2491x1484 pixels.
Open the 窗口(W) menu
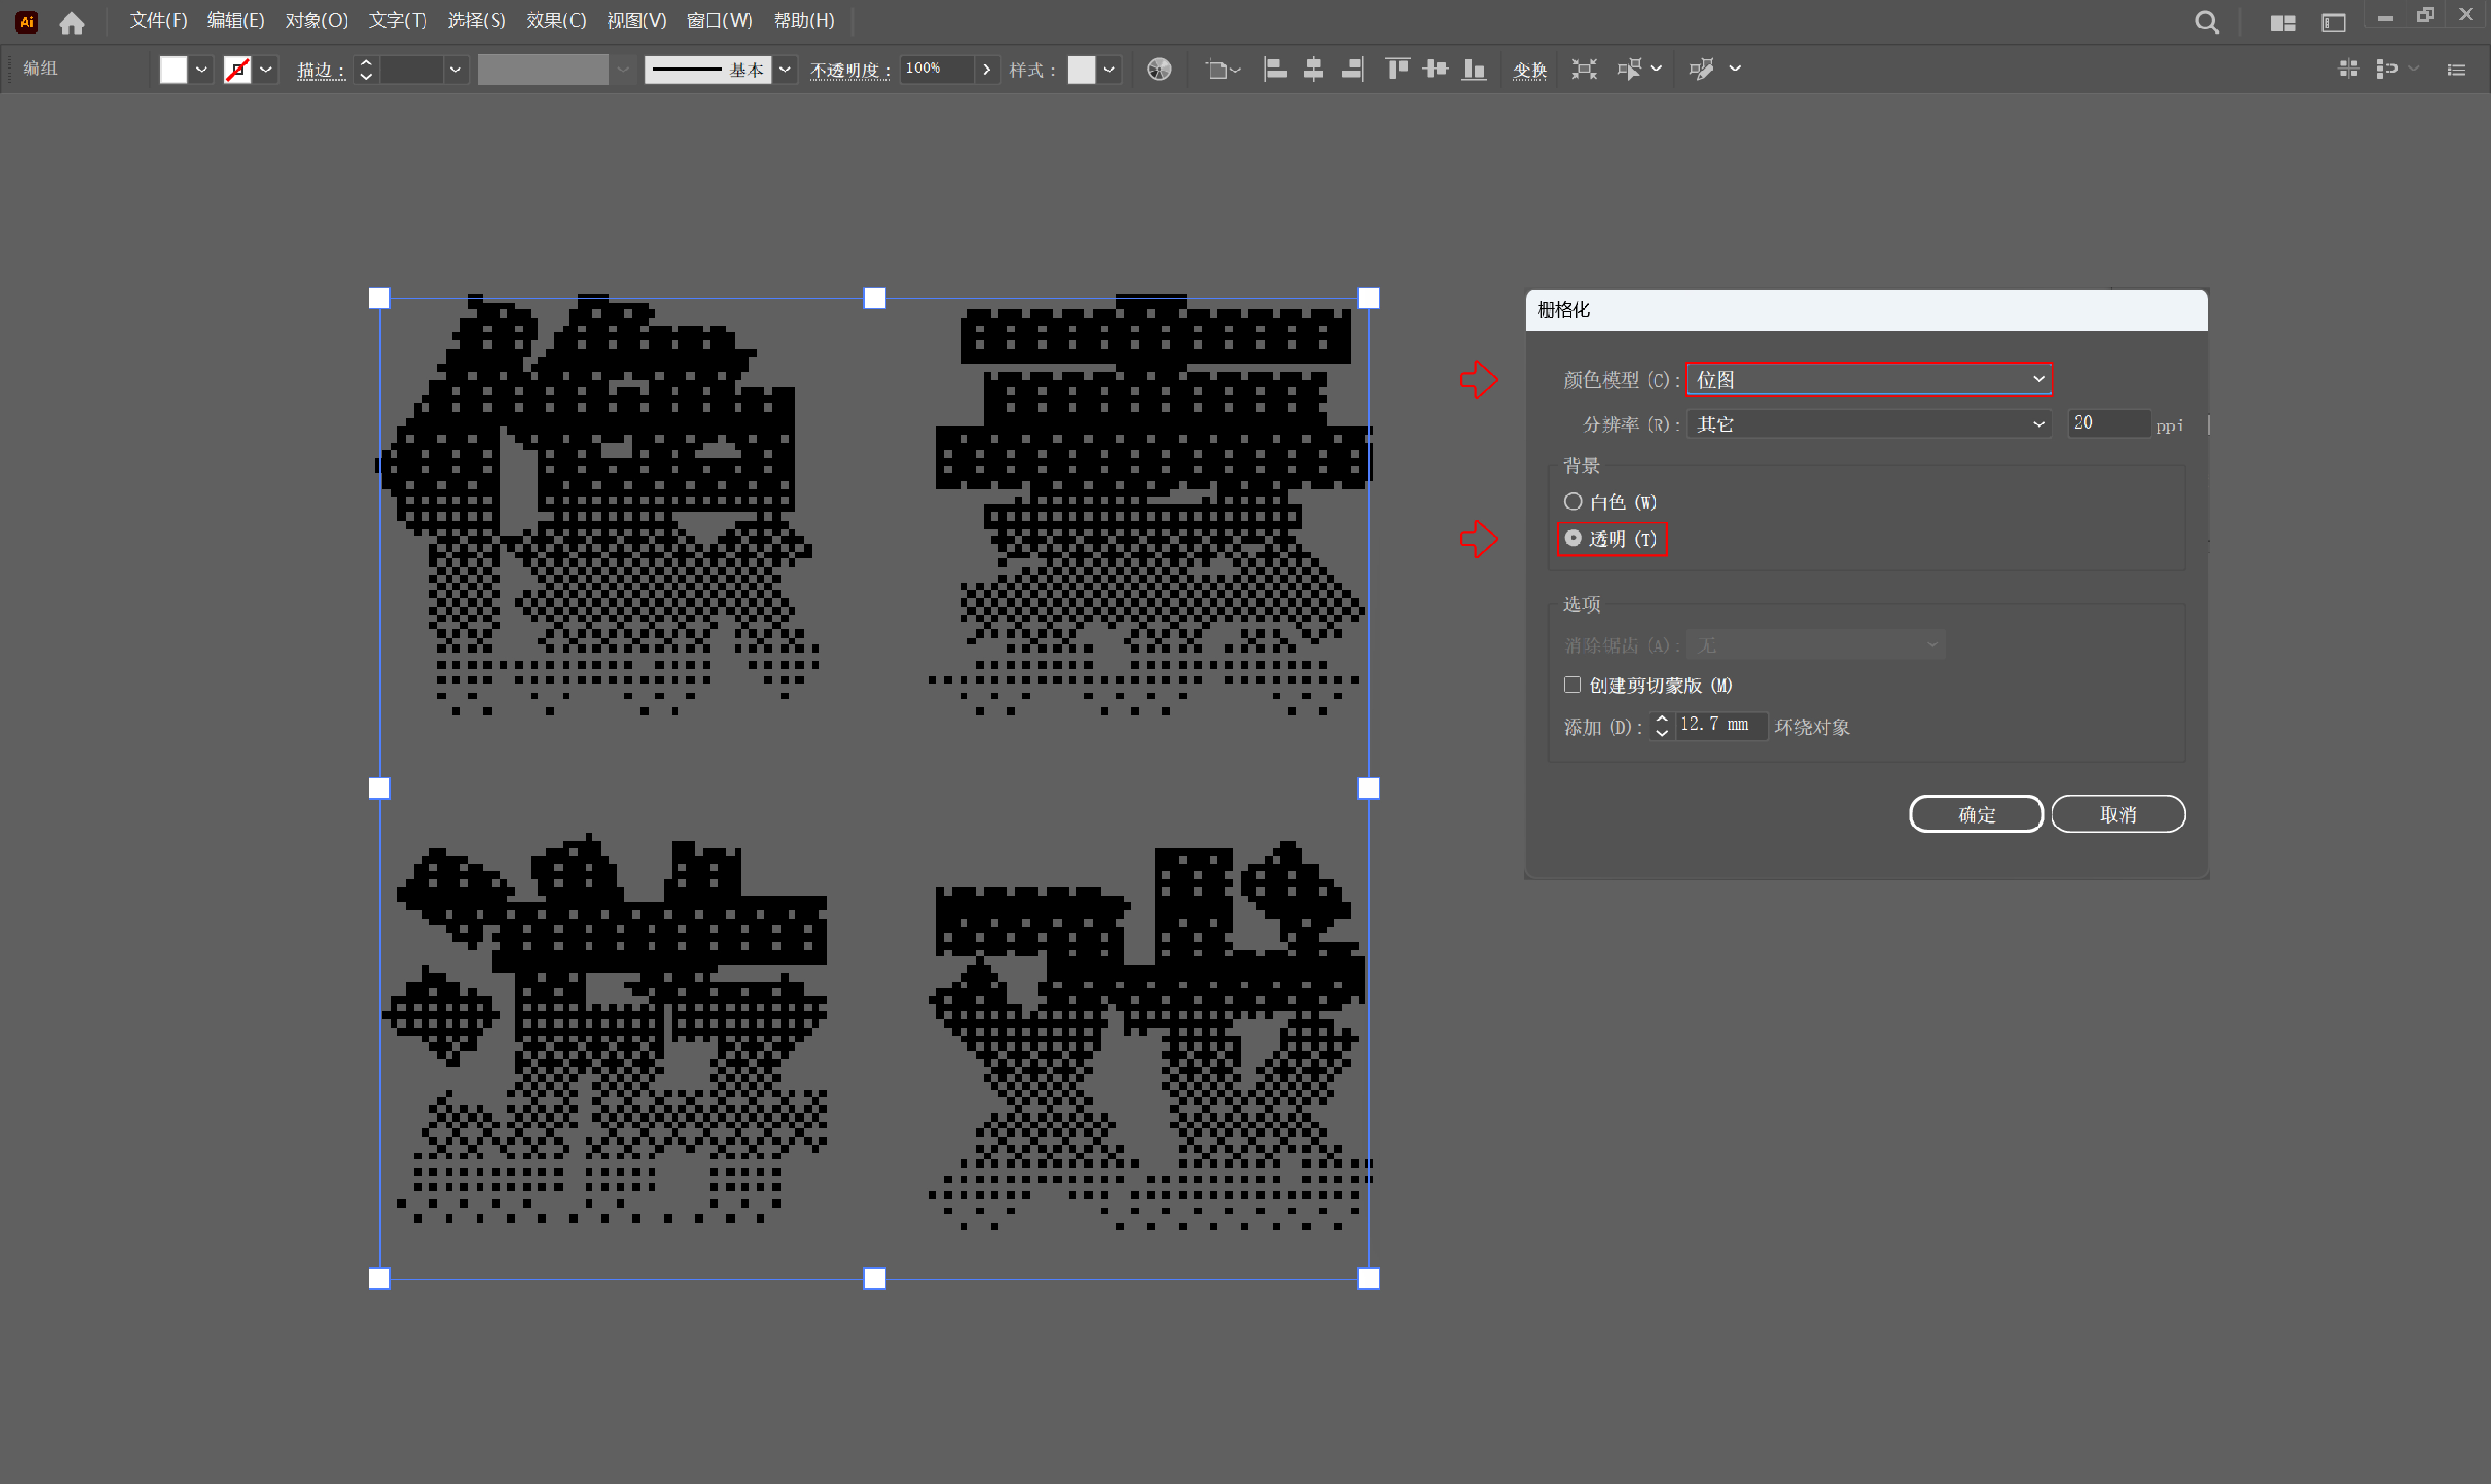[x=720, y=20]
